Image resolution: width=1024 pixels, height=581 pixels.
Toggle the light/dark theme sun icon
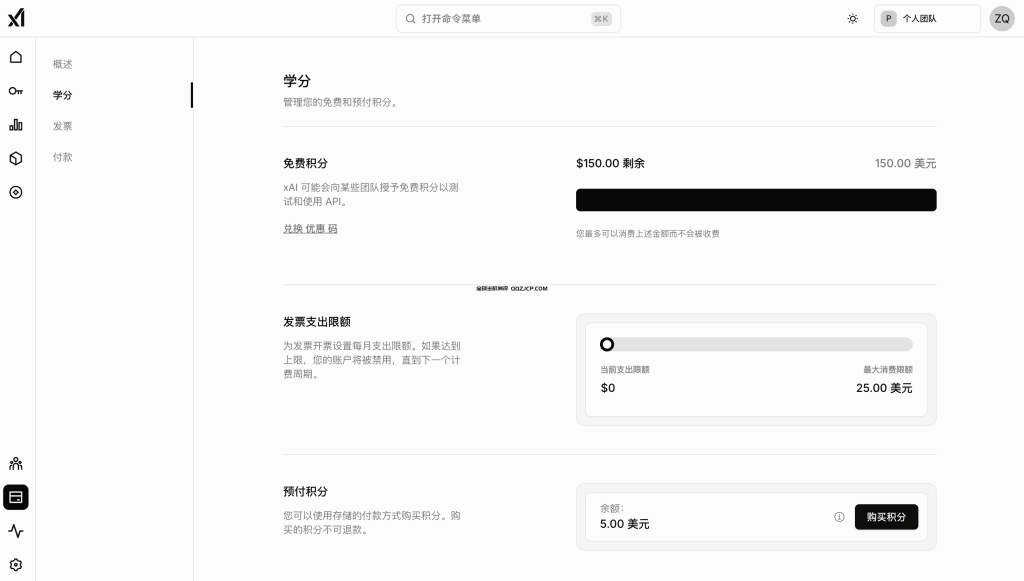(852, 18)
